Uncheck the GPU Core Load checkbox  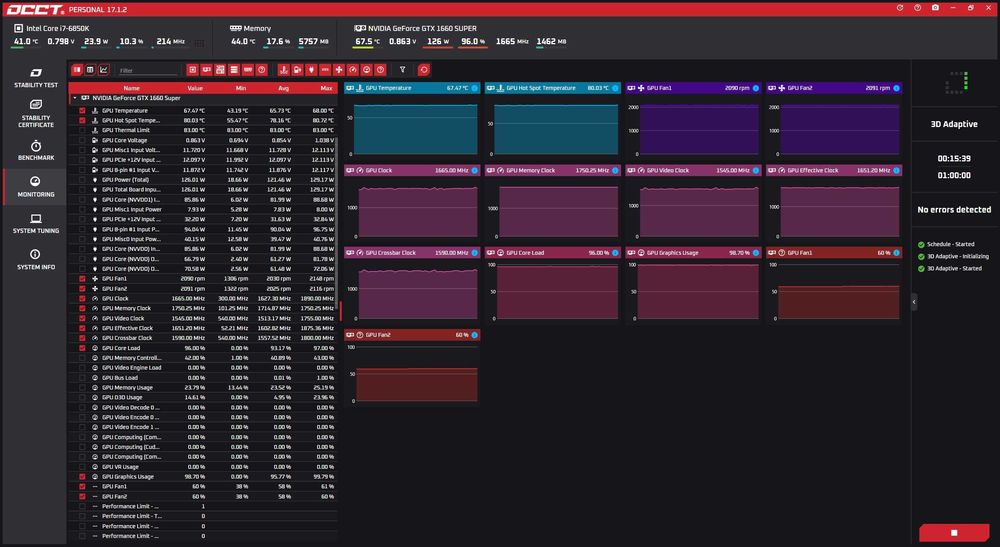pyautogui.click(x=82, y=348)
